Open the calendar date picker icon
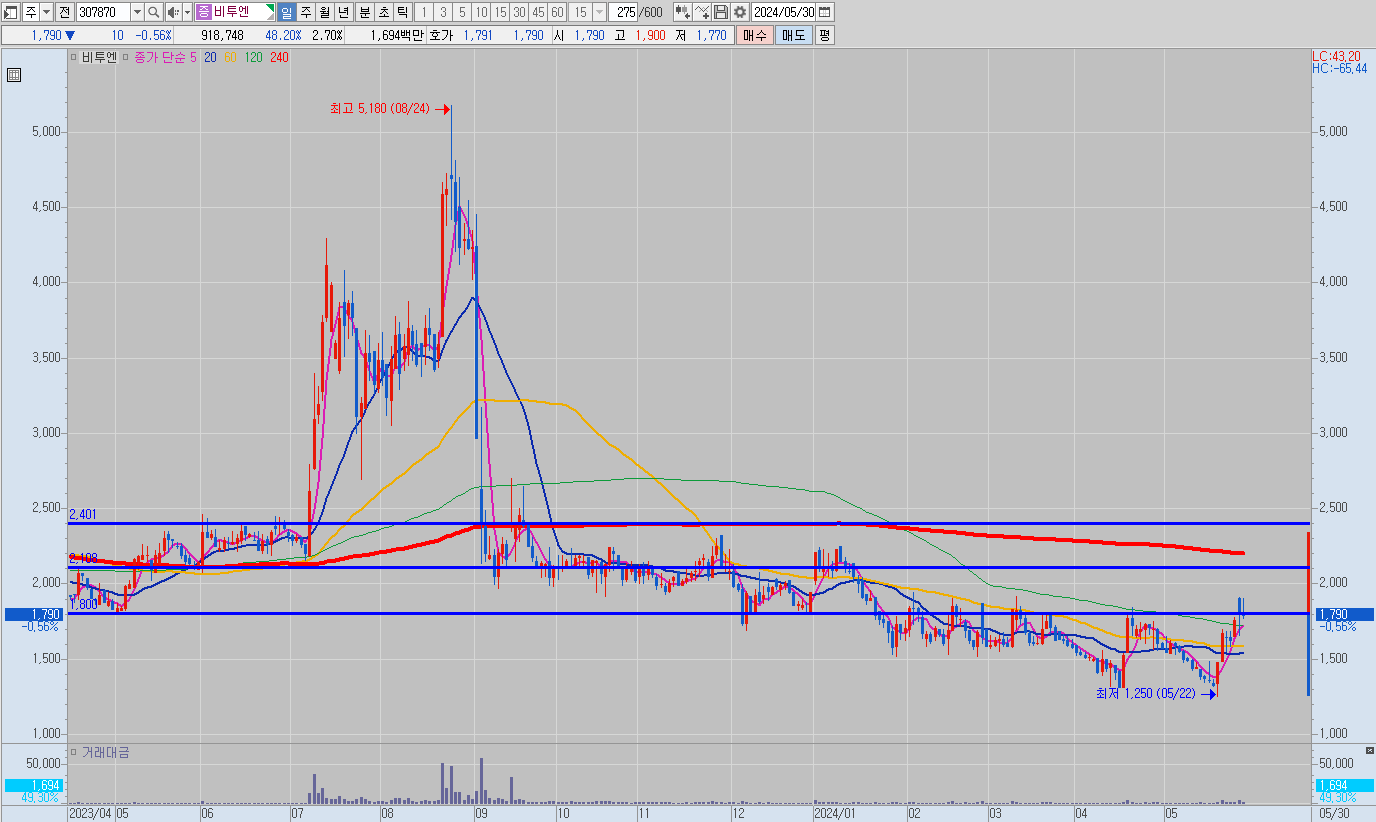The image size is (1376, 822). 825,12
